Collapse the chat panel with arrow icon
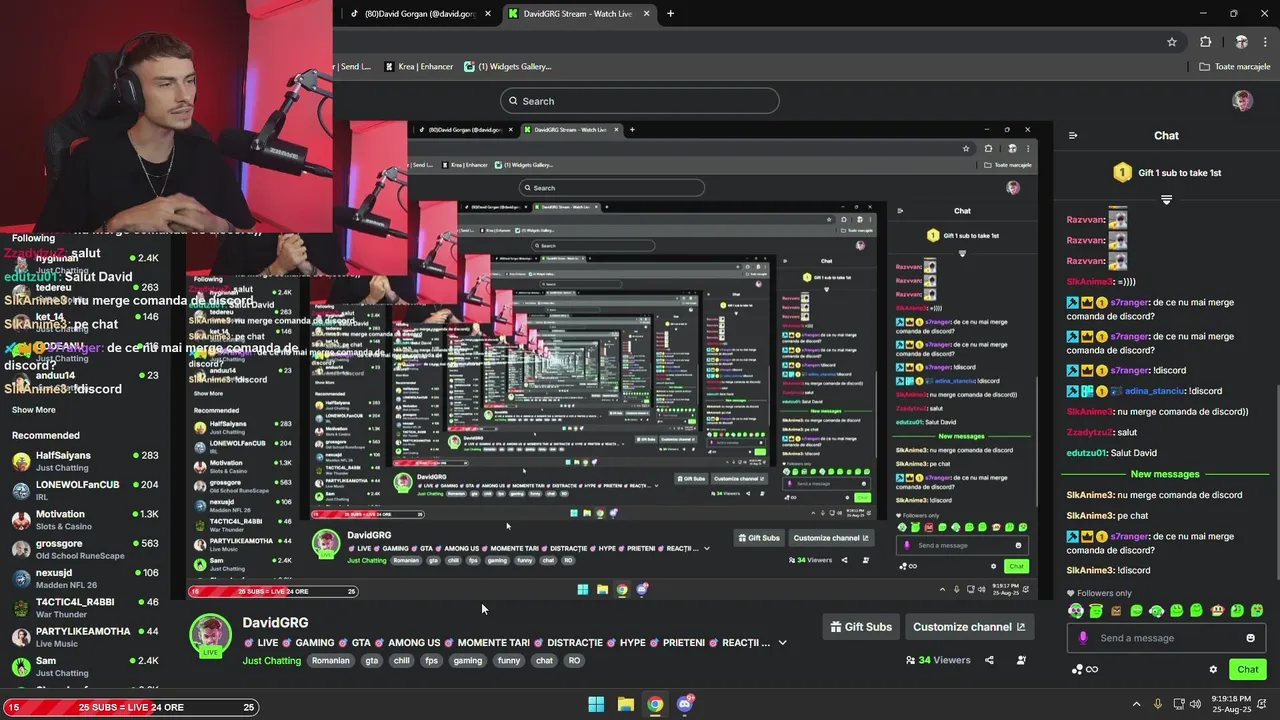 1073,136
